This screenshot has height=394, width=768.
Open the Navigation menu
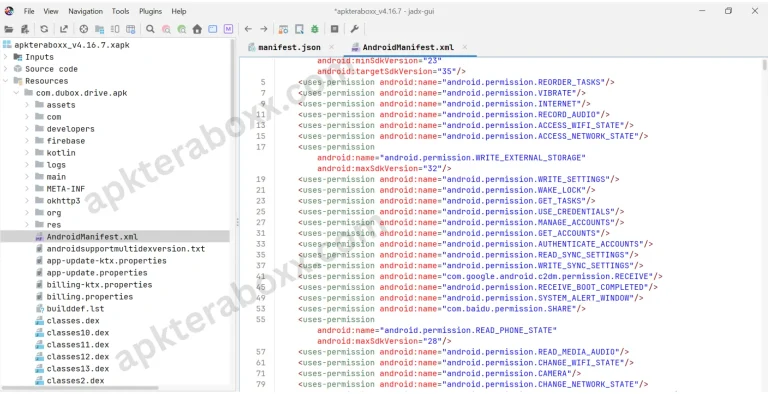tap(86, 11)
